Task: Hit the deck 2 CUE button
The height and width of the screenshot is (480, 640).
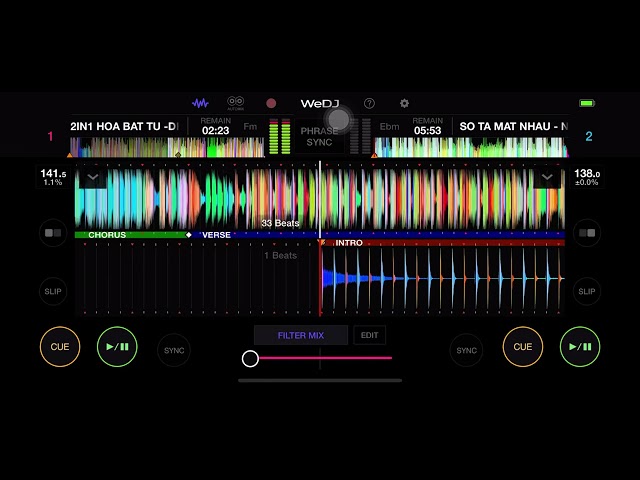Action: [523, 347]
